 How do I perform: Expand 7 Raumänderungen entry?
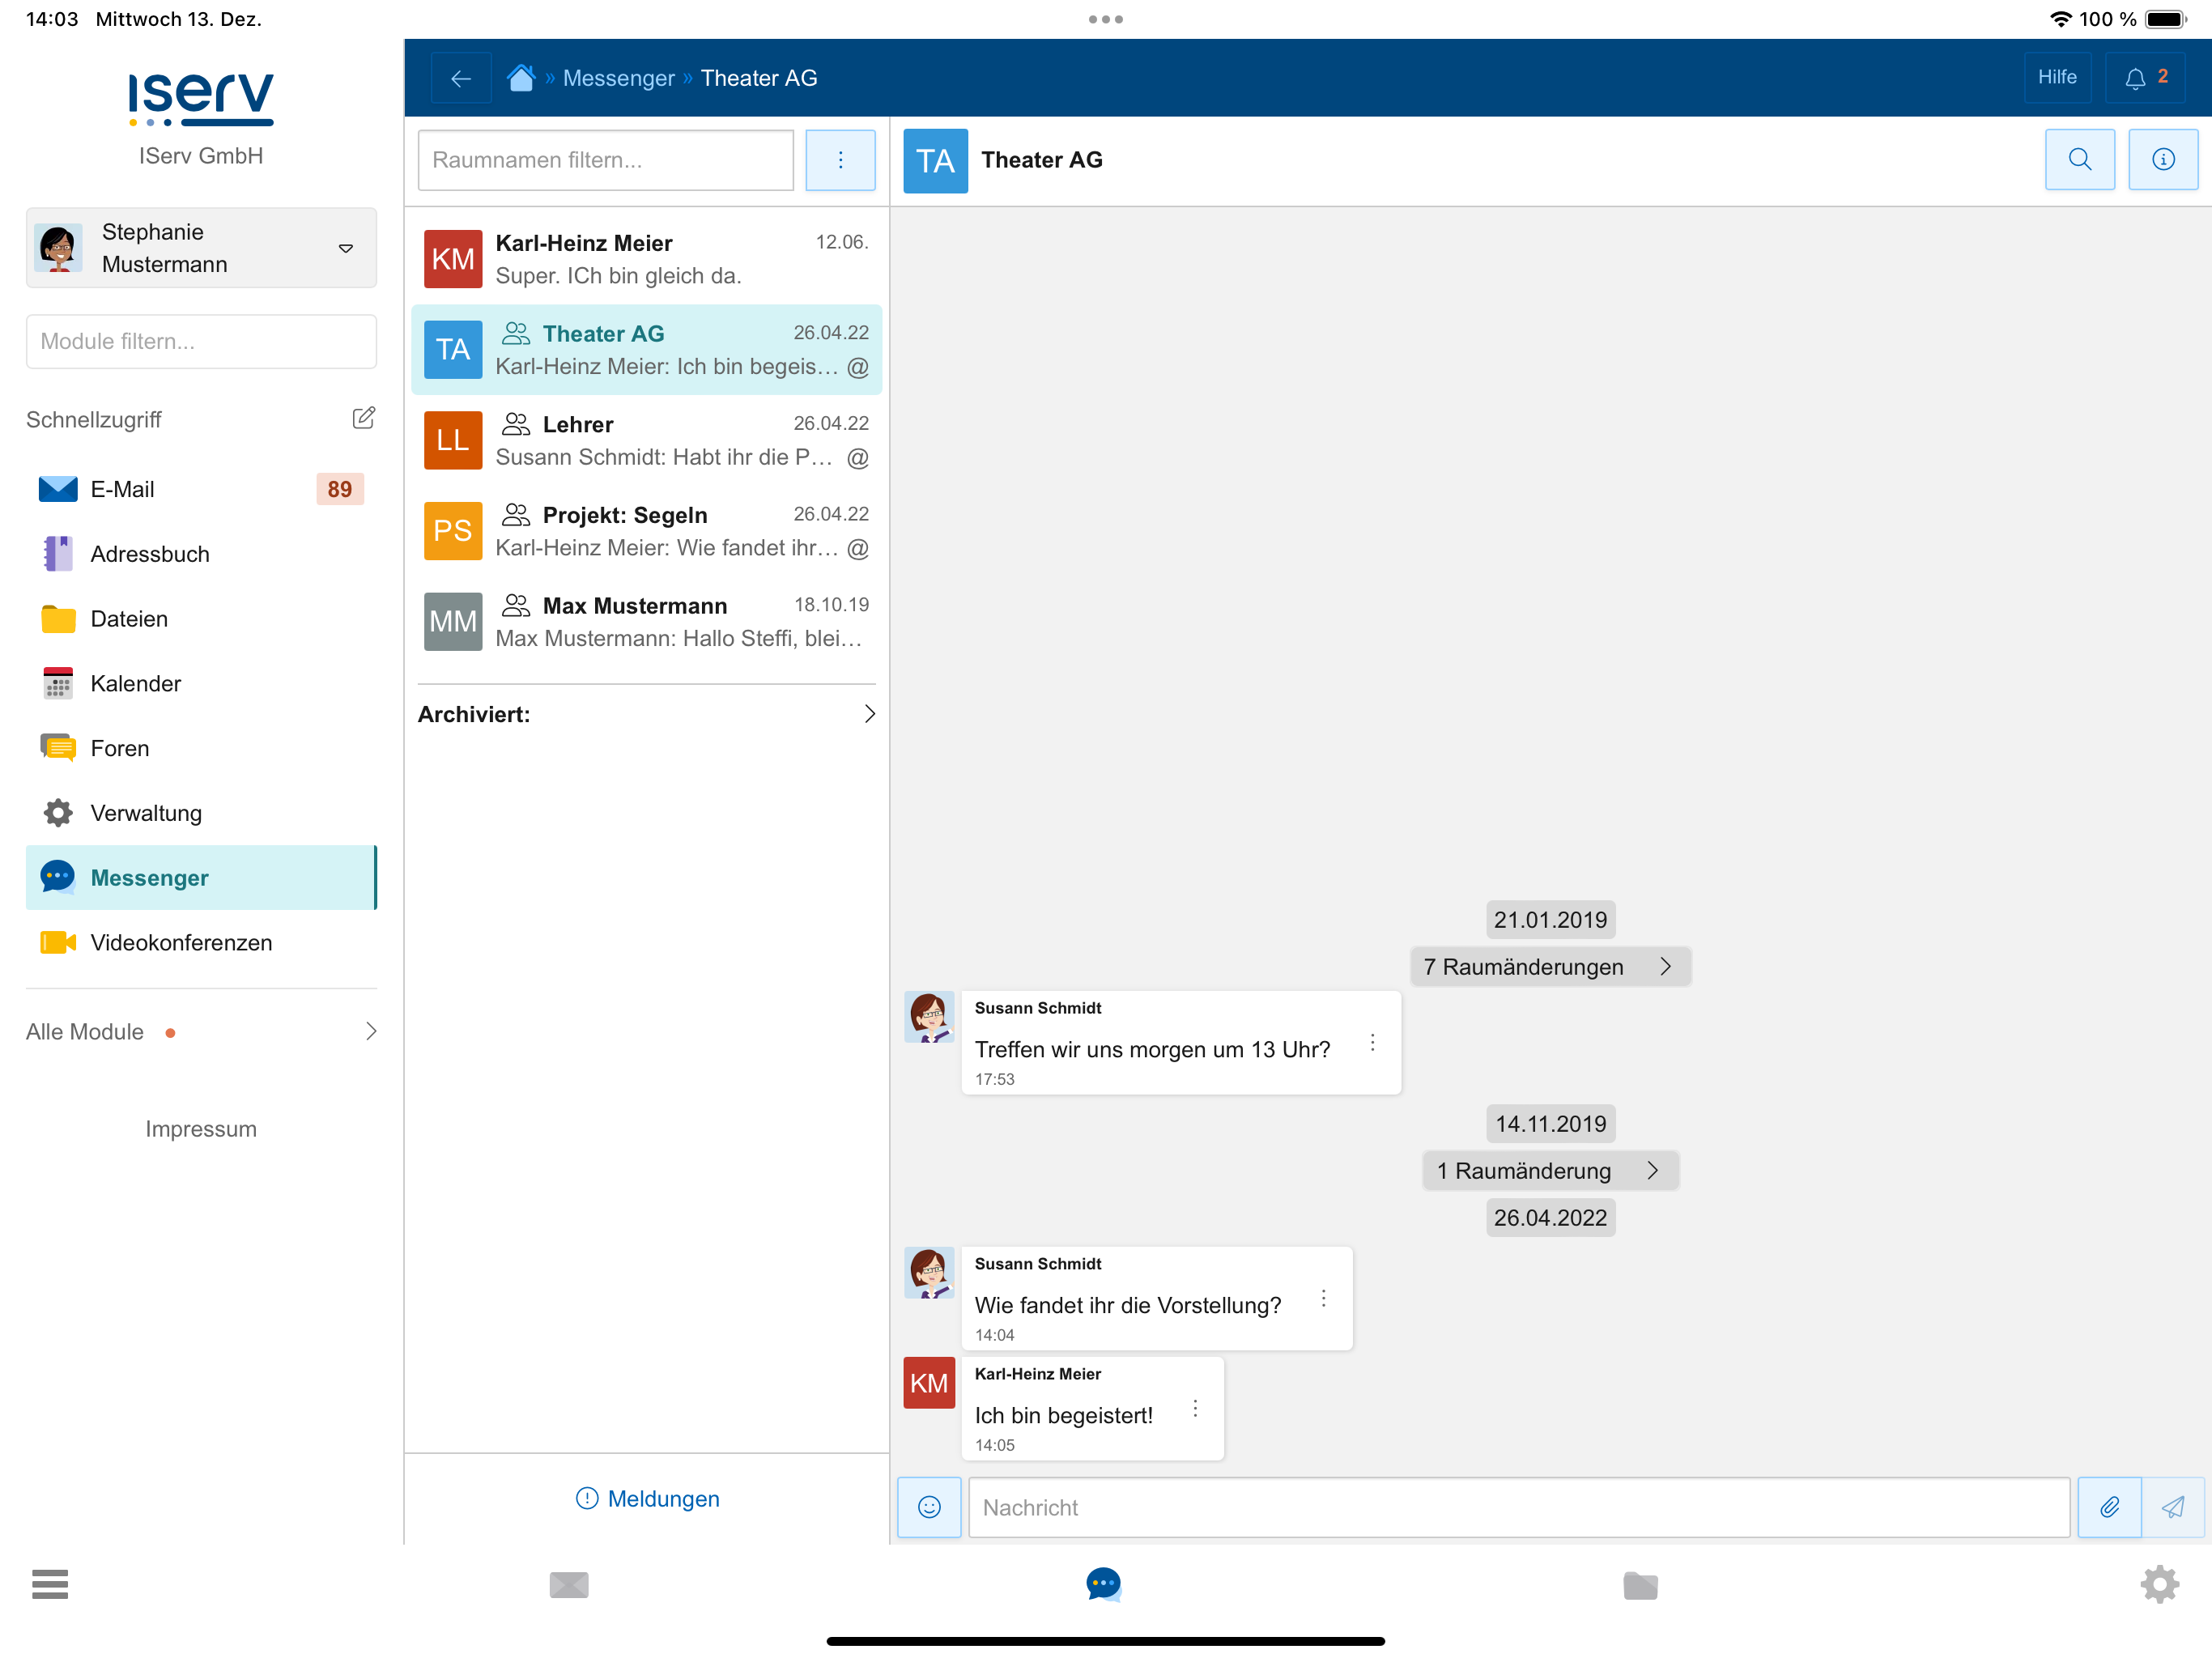click(x=1550, y=967)
